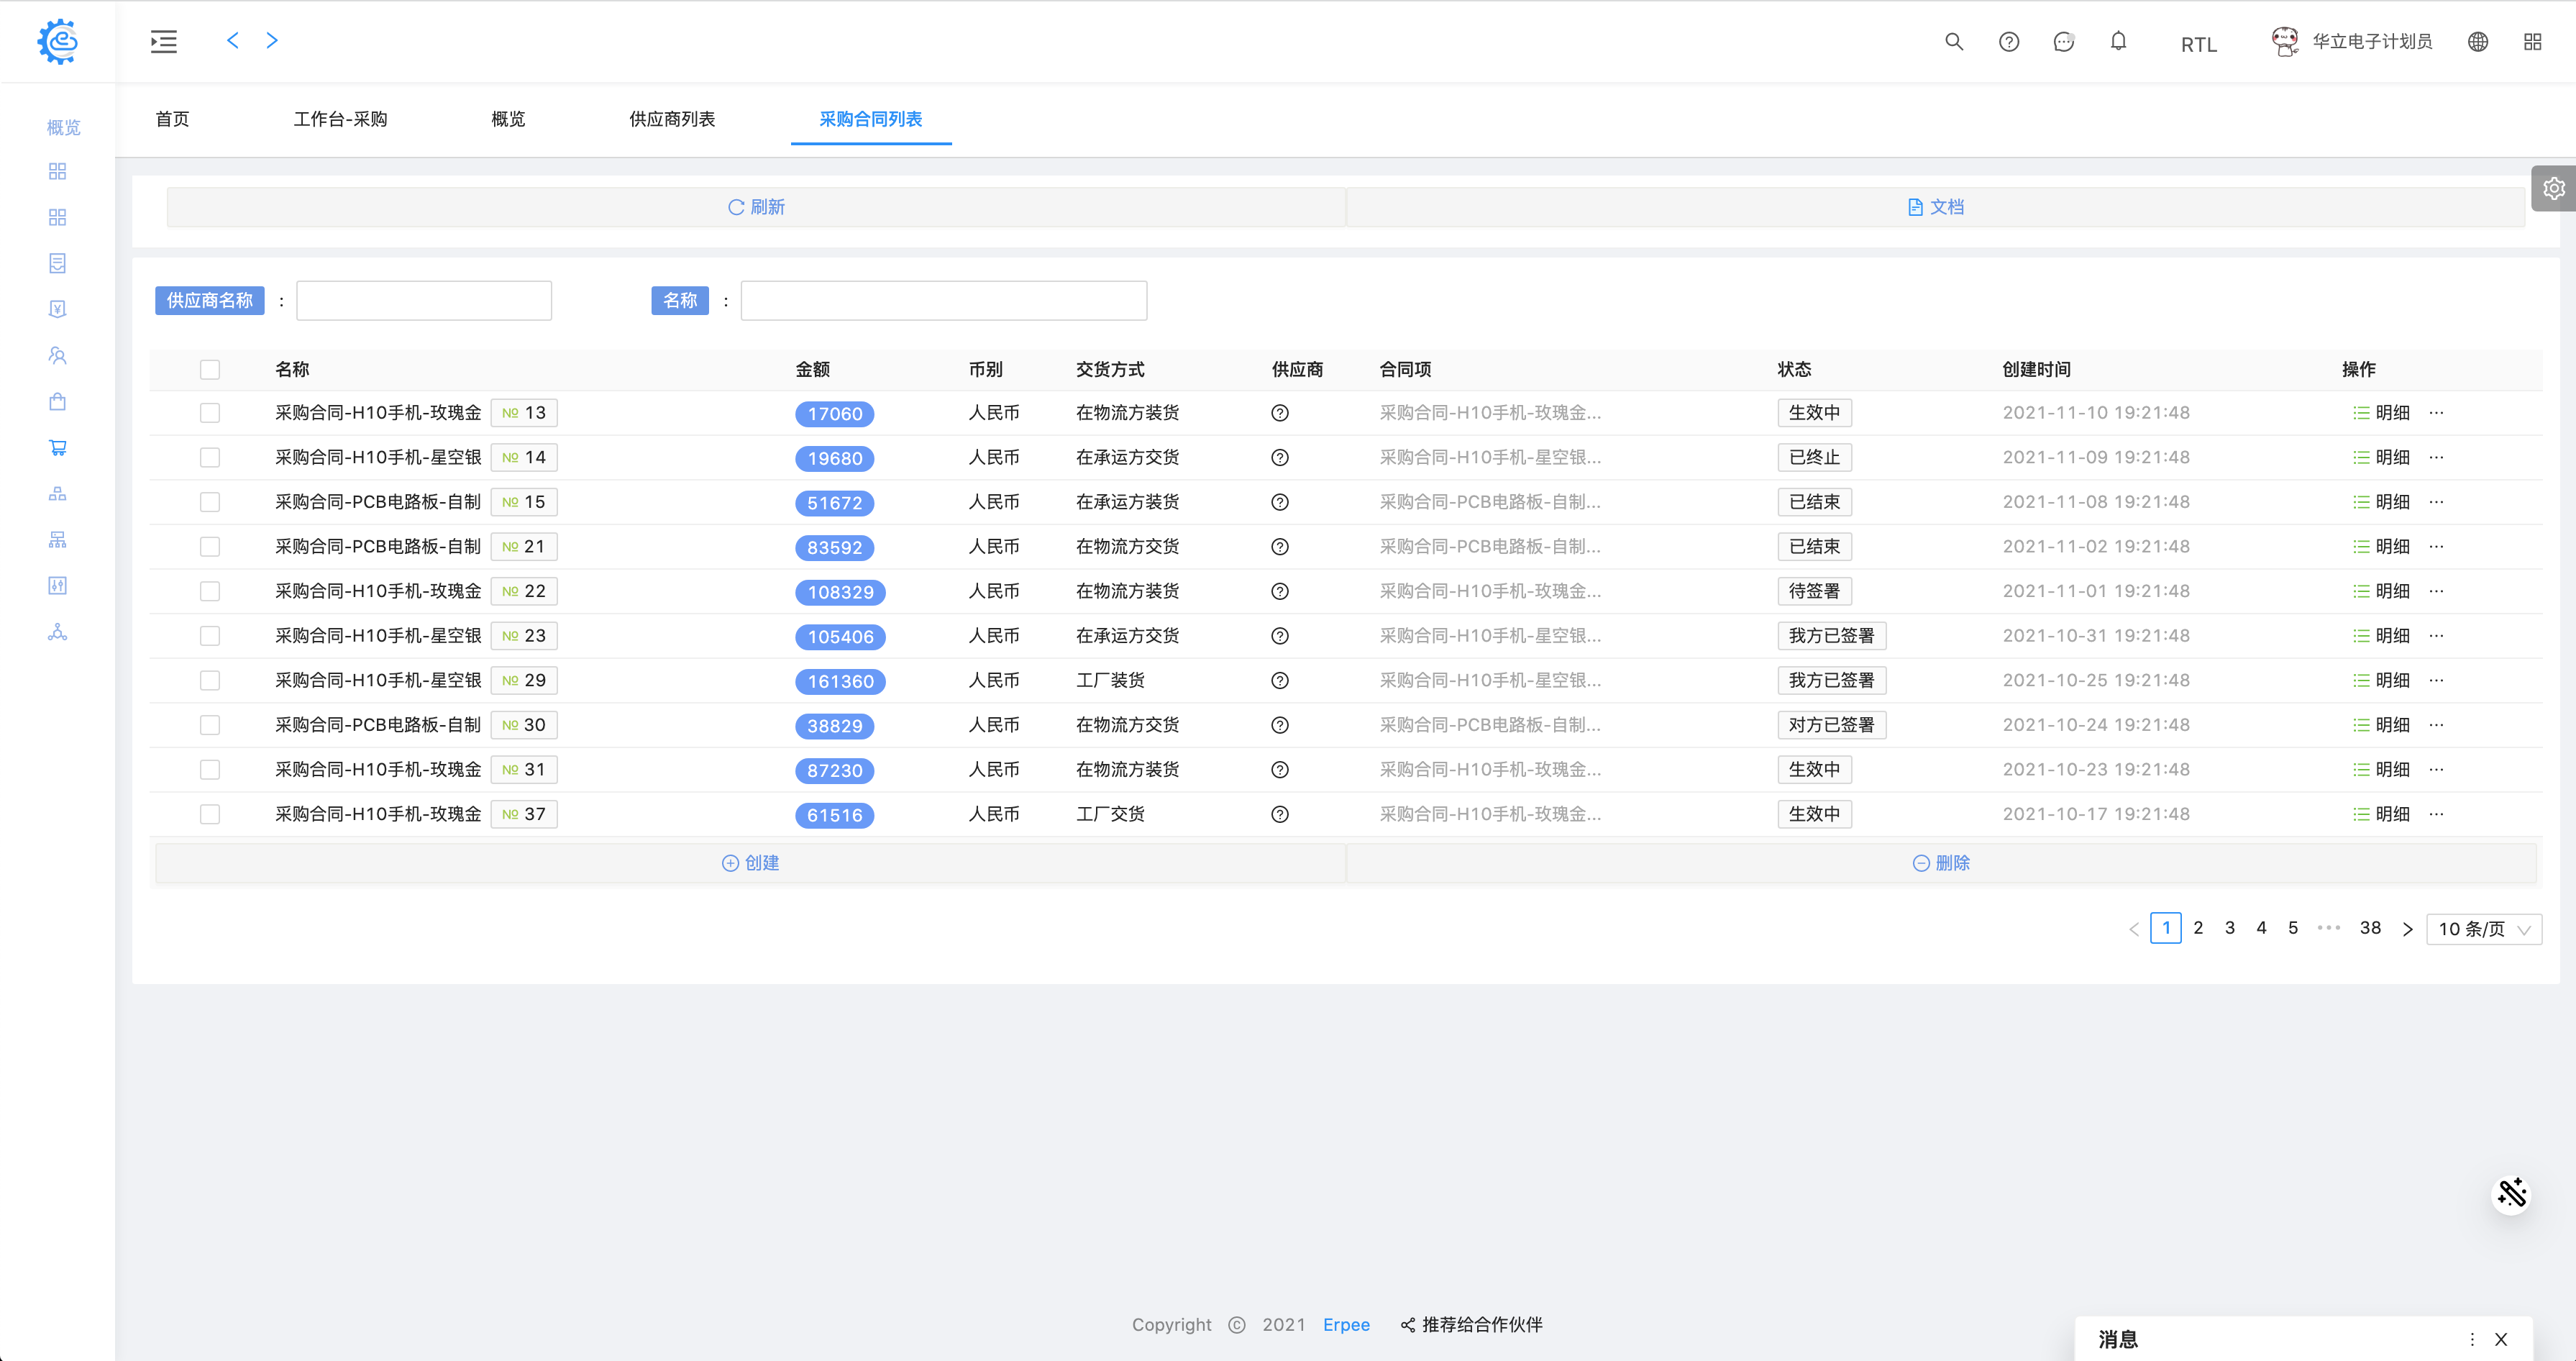2576x1361 pixels.
Task: Click the 供应商名称 search input field
Action: 424,301
